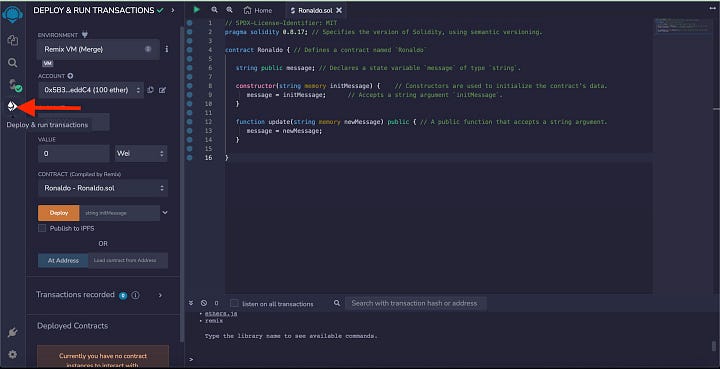Toggle breakpoint dot on line 1
The height and width of the screenshot is (369, 720).
coord(189,23)
